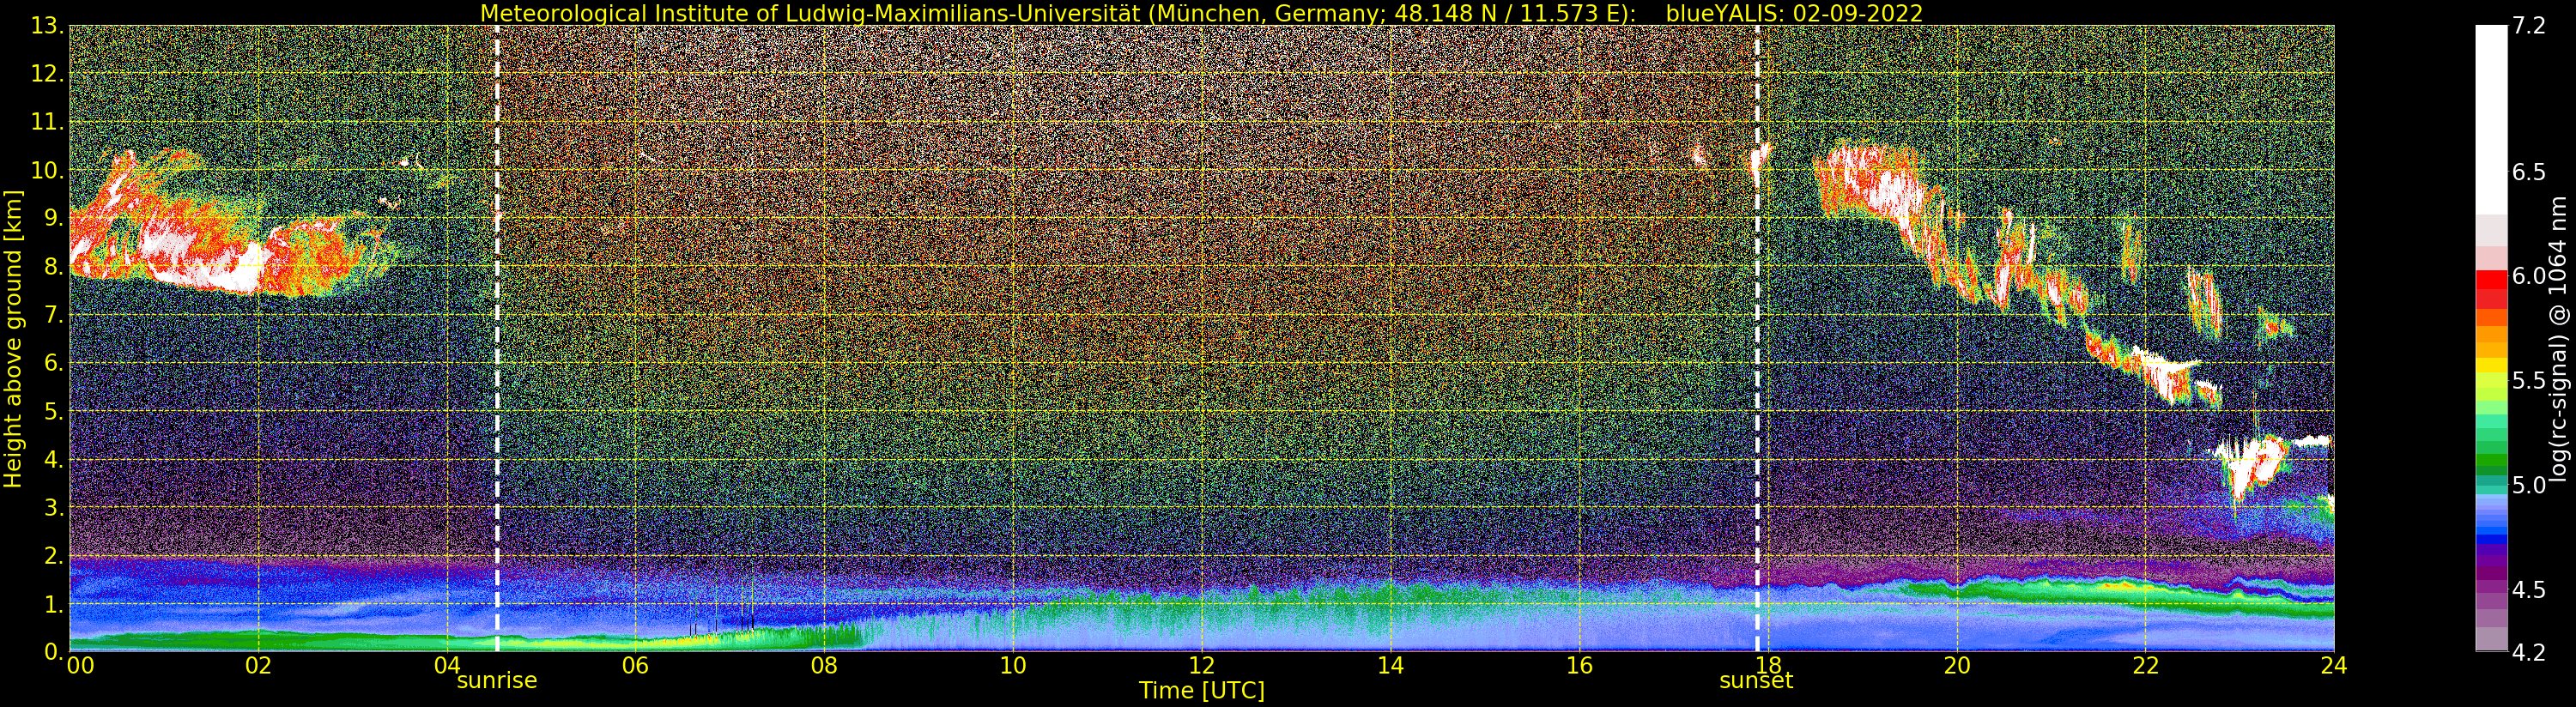Select the 'sunset' label below the axis
Screen dimensions: 2576x707
[1756, 681]
